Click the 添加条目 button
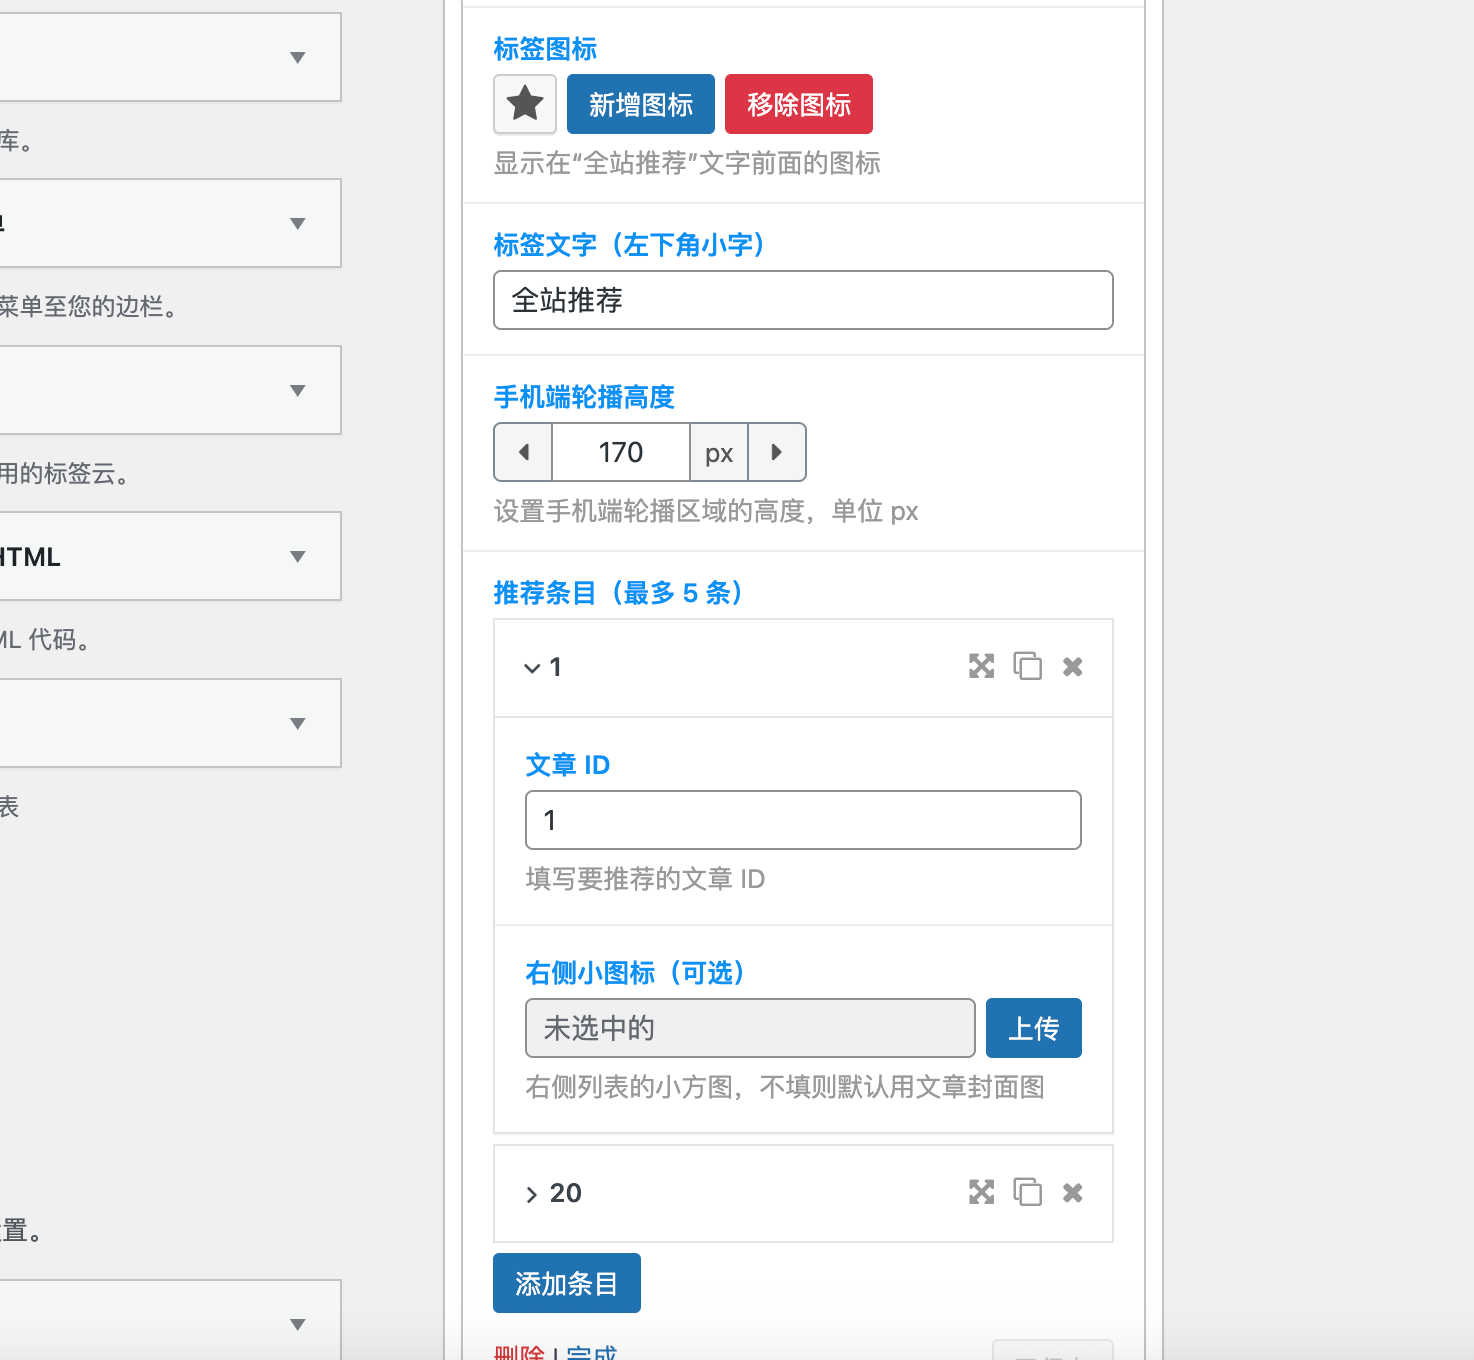Screen dimensions: 1474x1360 (566, 1283)
